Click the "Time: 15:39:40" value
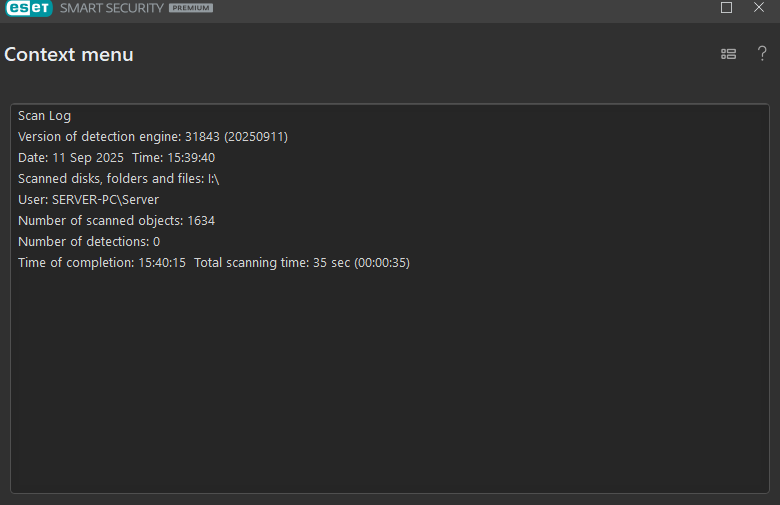Image resolution: width=780 pixels, height=505 pixels. coord(174,158)
